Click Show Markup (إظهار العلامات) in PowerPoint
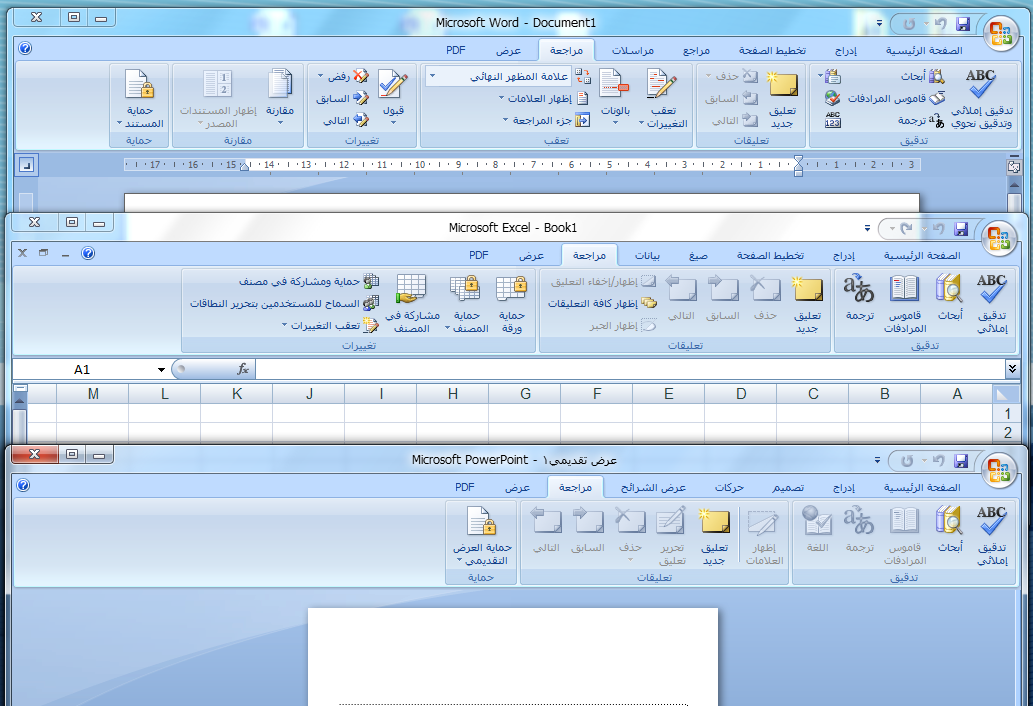Viewport: 1033px width, 706px height. pyautogui.click(x=764, y=535)
